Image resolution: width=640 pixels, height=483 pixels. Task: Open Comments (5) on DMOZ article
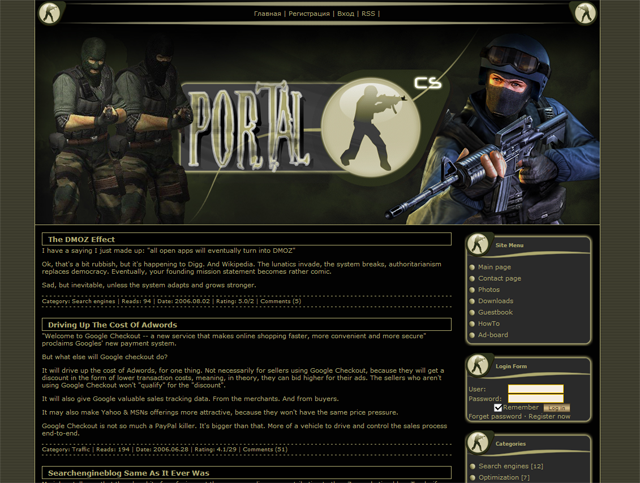pos(281,301)
